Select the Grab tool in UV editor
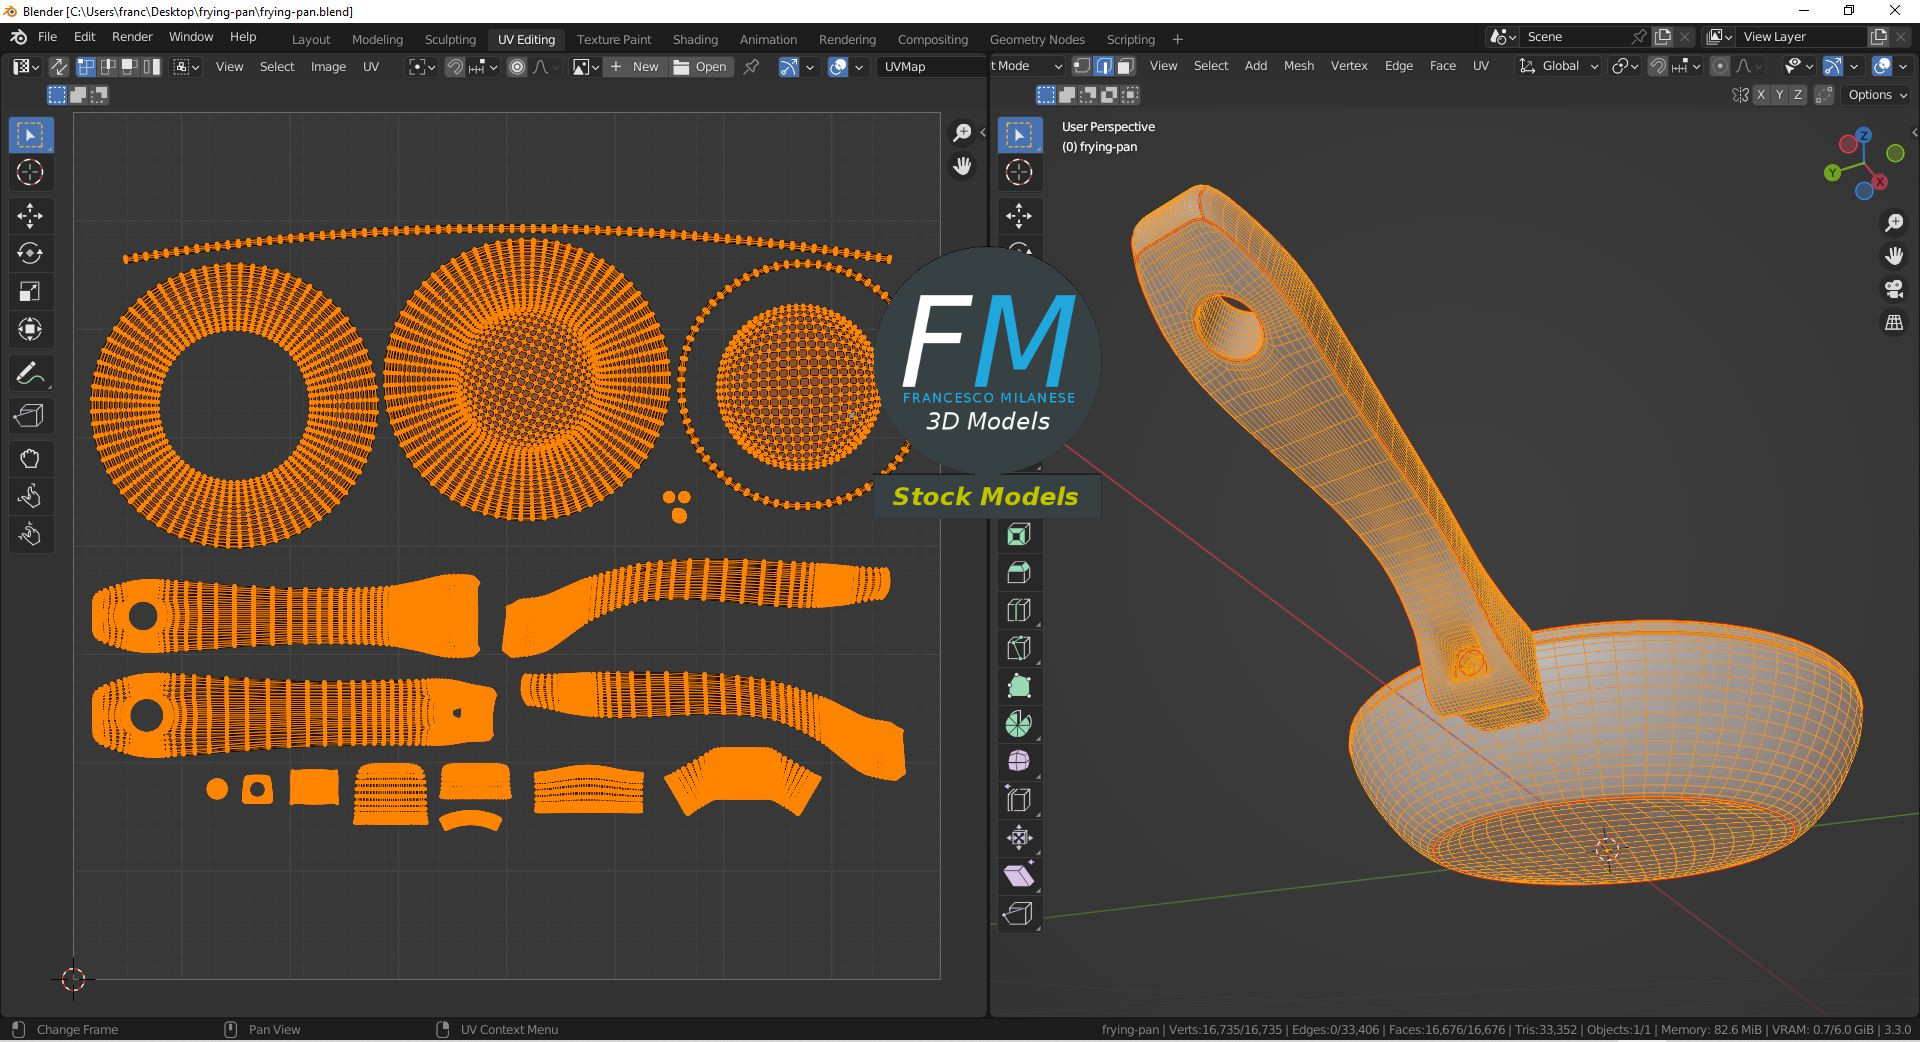1920x1042 pixels. [29, 459]
